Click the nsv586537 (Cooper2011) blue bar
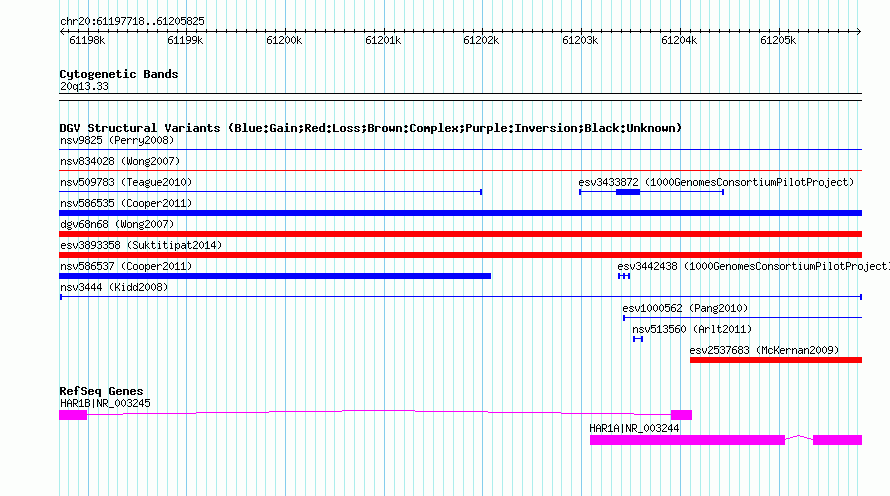The width and height of the screenshot is (890, 496). click(x=275, y=276)
